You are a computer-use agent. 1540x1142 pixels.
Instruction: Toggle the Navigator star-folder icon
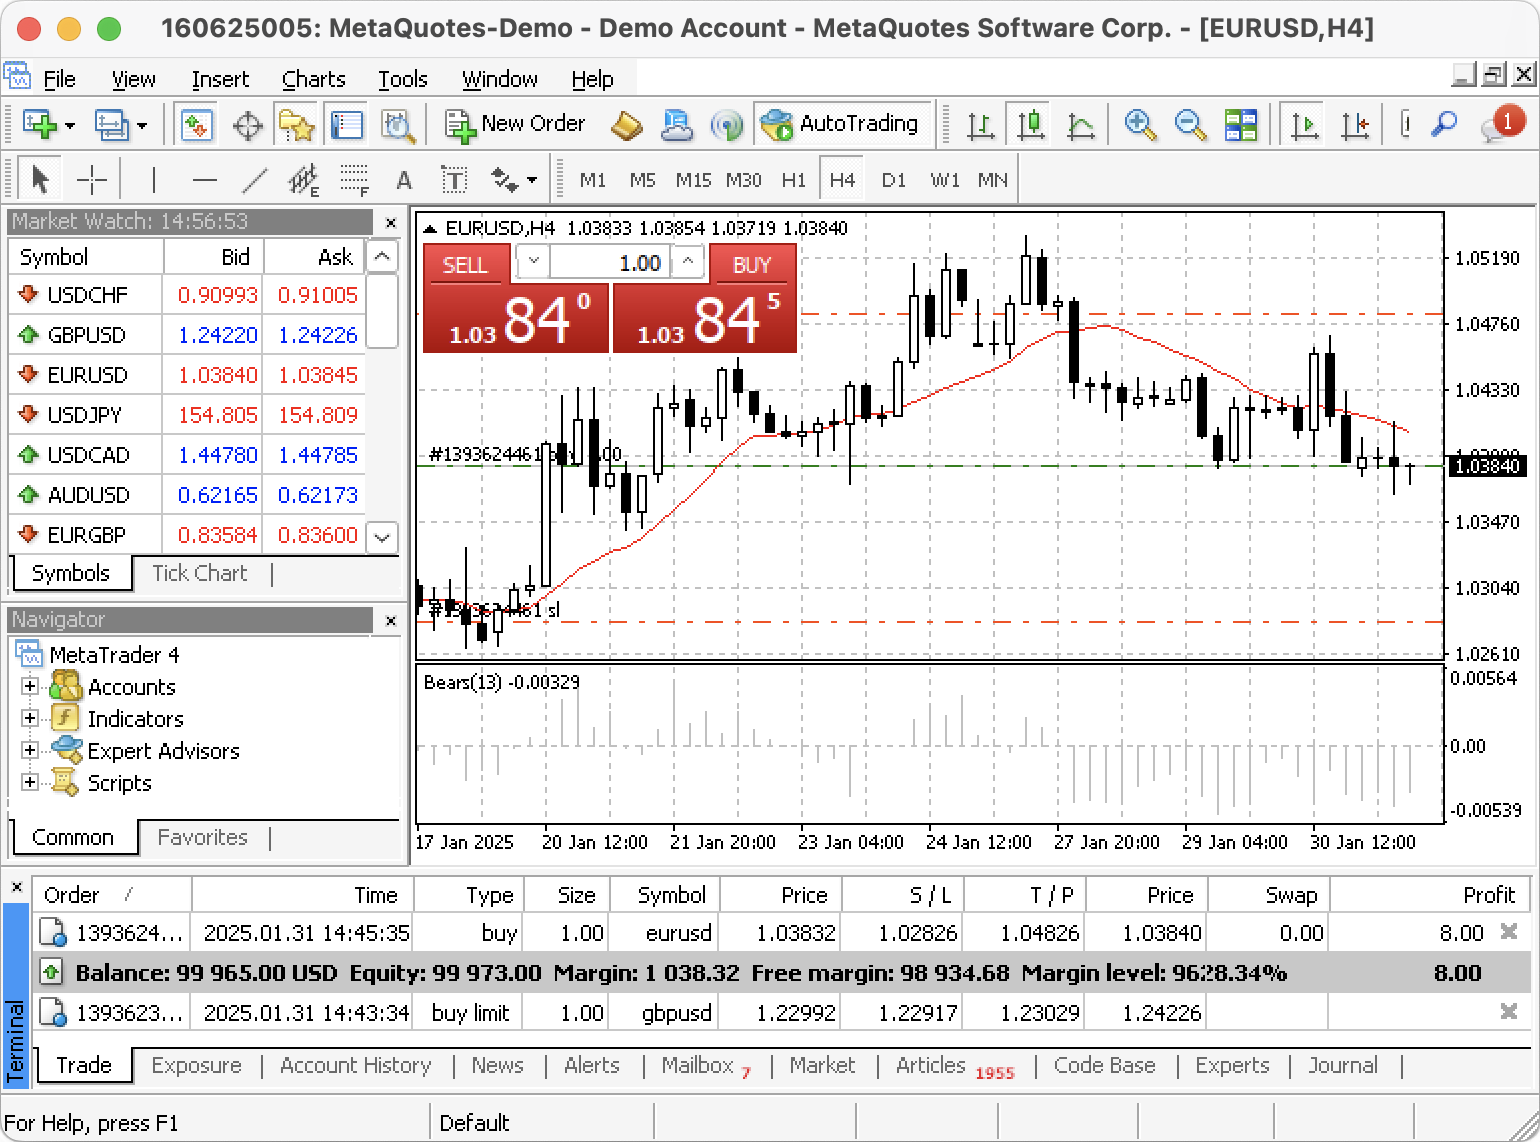[296, 125]
